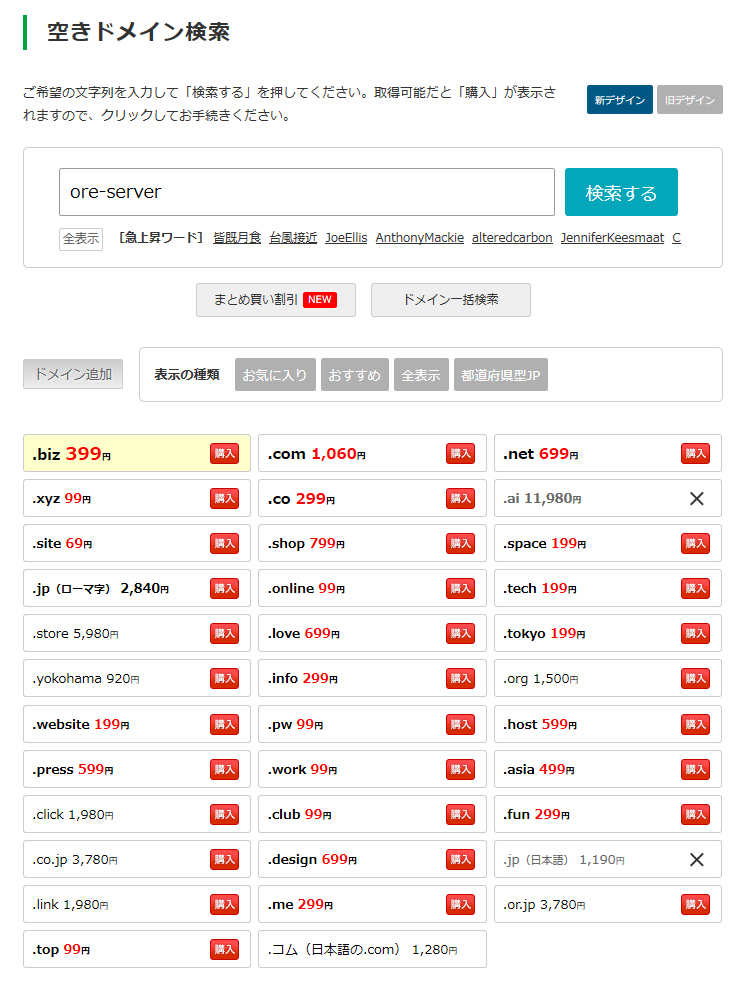Viewport: 740px width, 1000px height.
Task: Purchase the .or.jp domain for 3,780円
Action: pyautogui.click(x=695, y=904)
